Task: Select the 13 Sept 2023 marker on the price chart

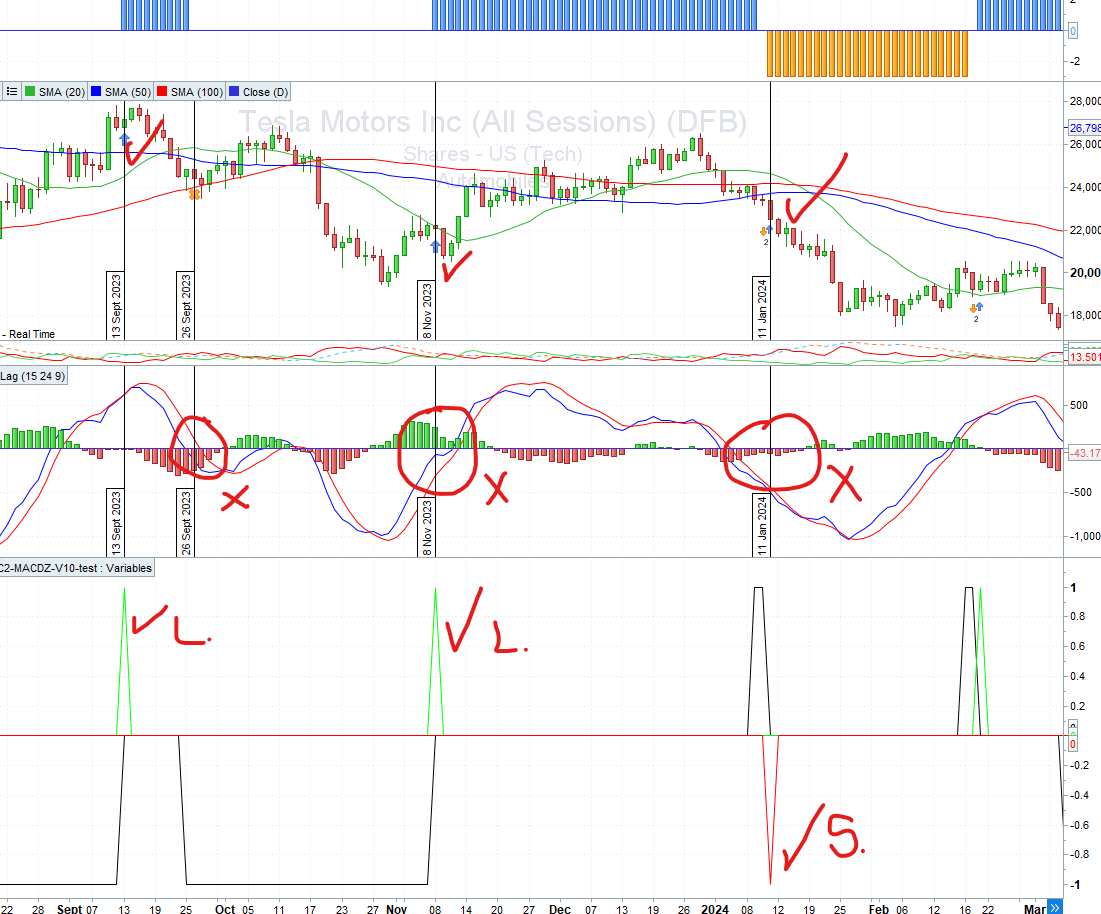Action: coord(116,305)
